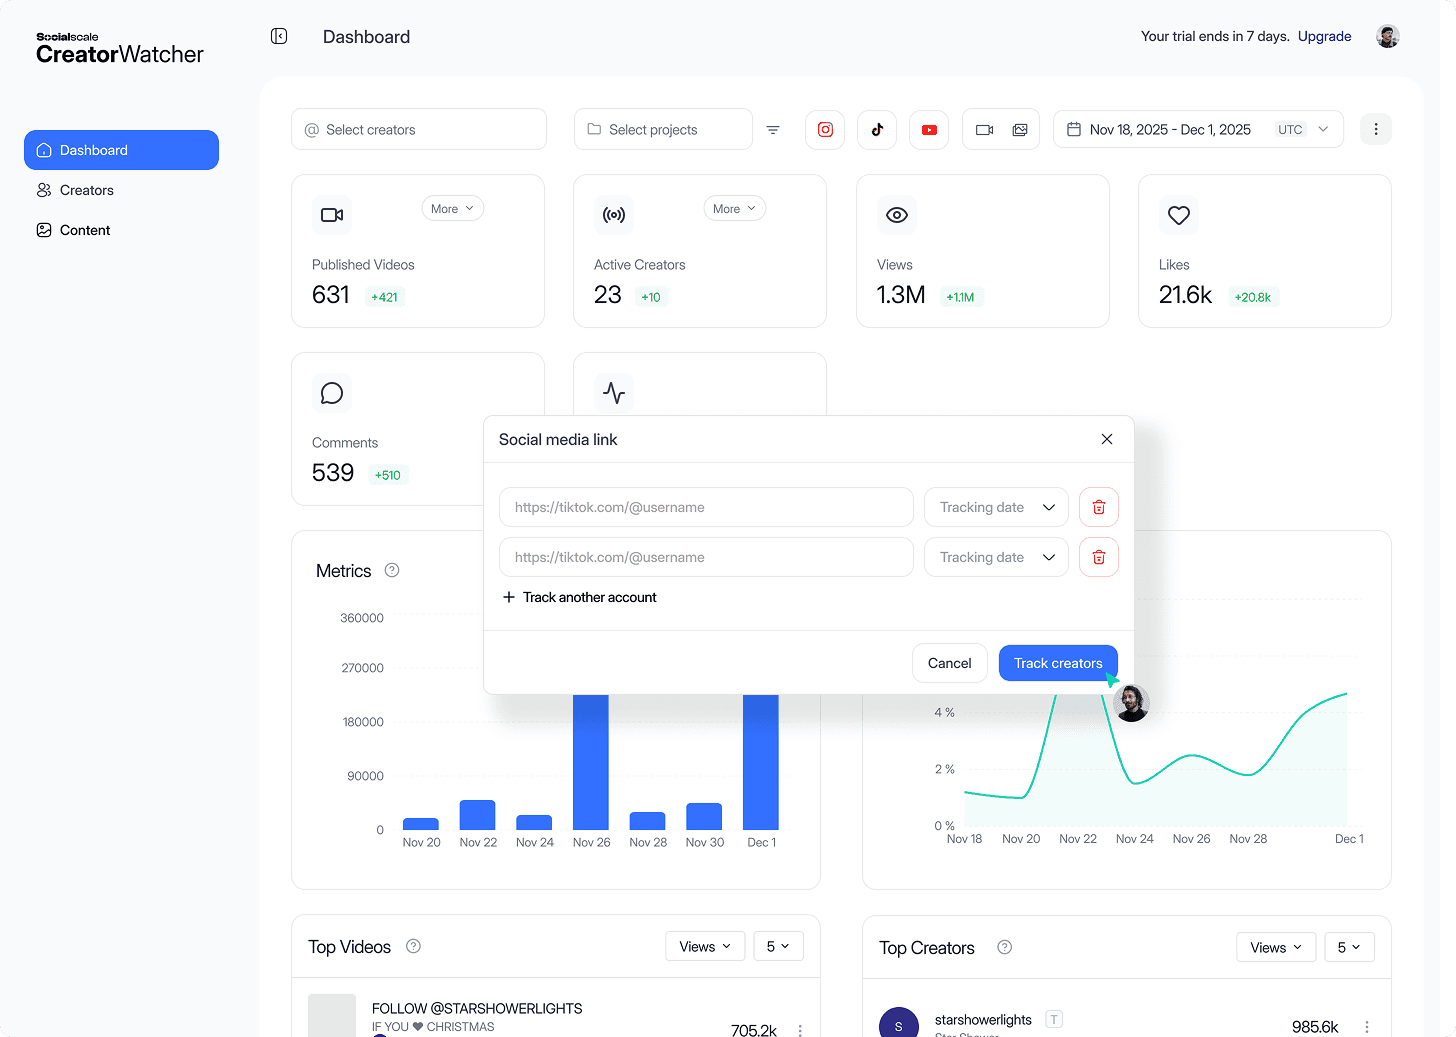
Task: Show help tooltip next to Top Videos
Action: coord(413,946)
